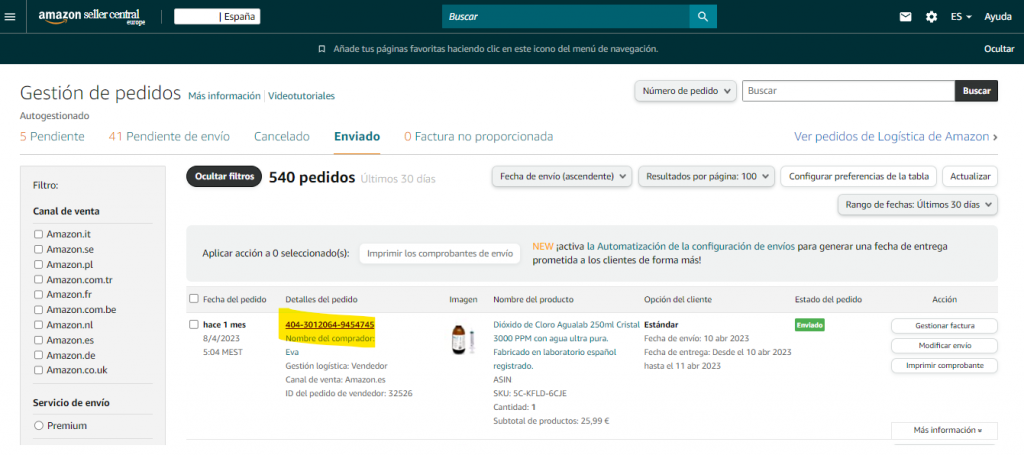Check the Amazon.de filter

tap(39, 355)
